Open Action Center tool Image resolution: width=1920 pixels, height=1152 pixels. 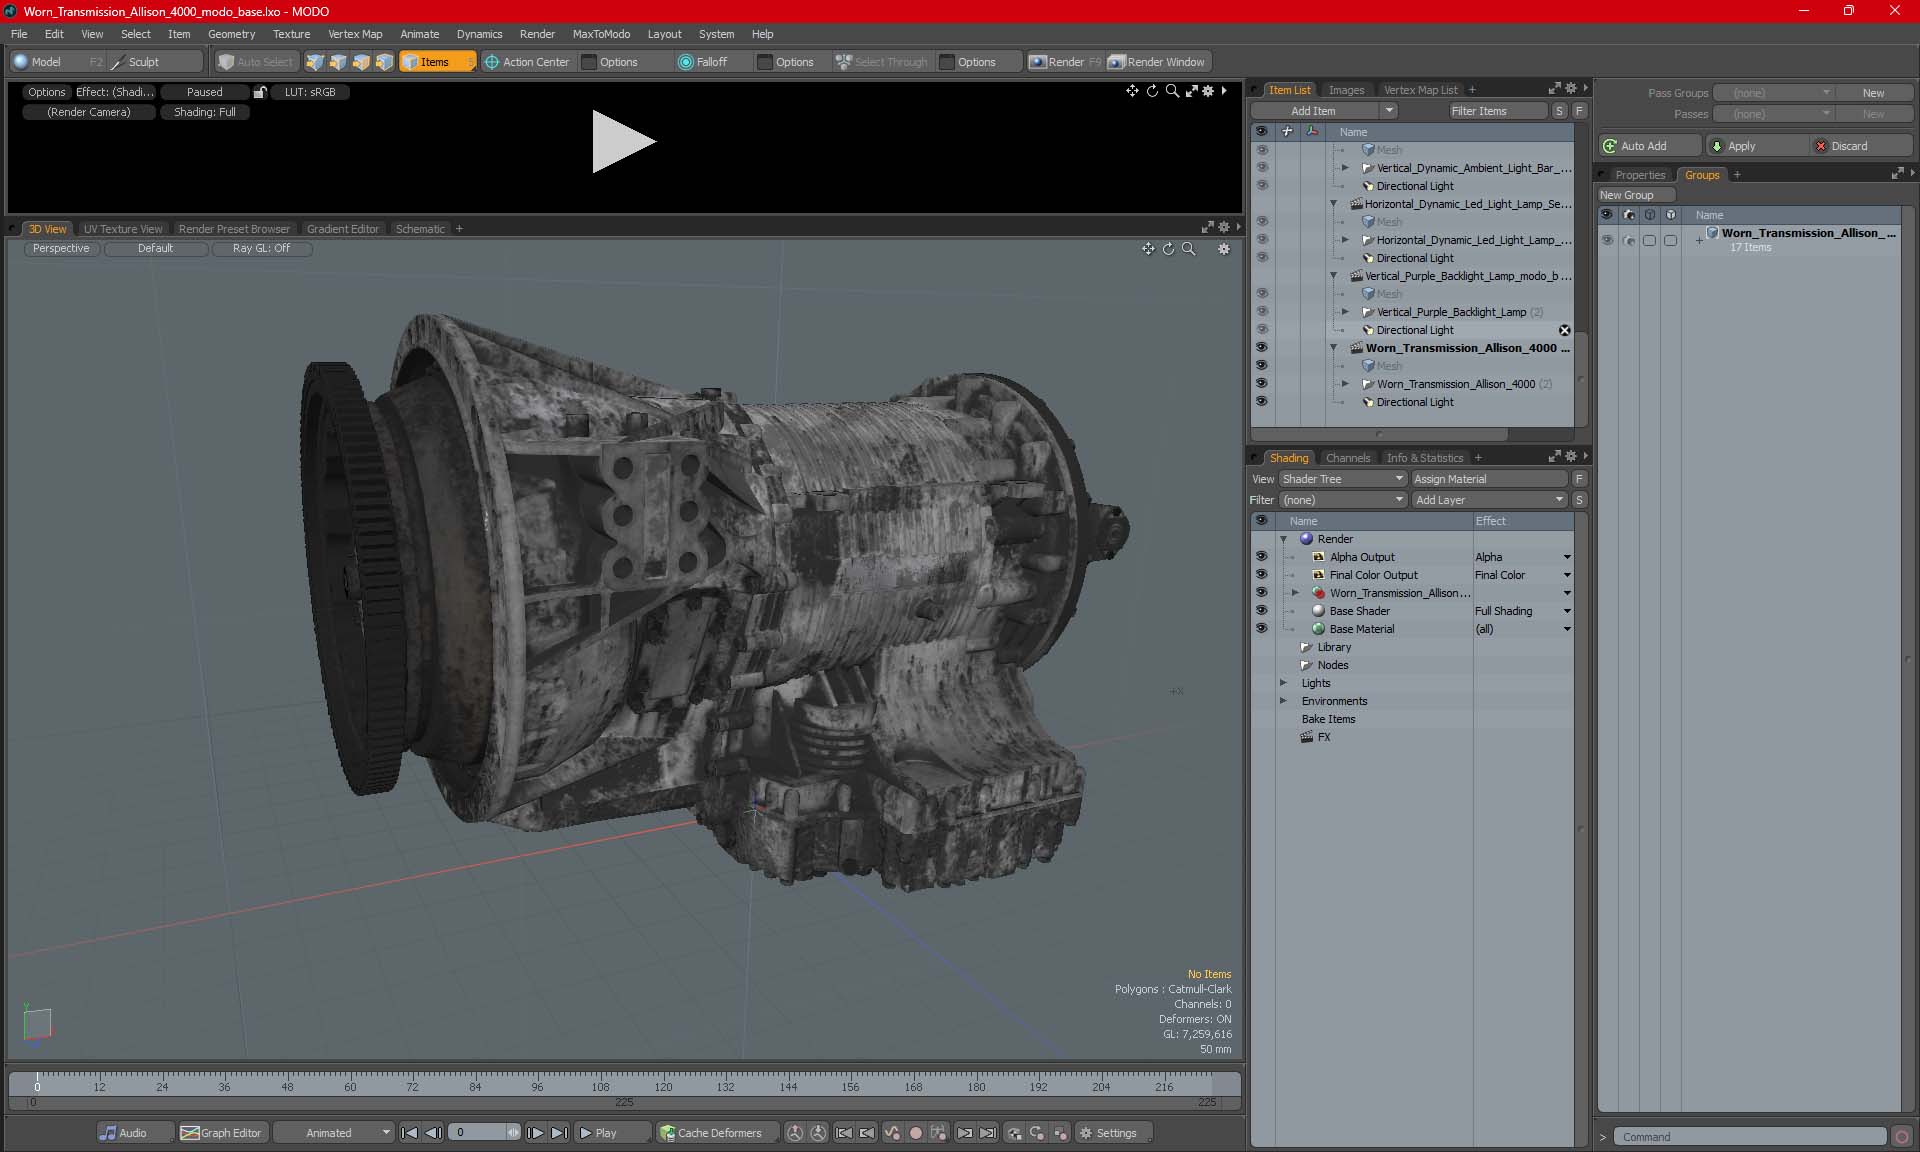click(x=527, y=62)
